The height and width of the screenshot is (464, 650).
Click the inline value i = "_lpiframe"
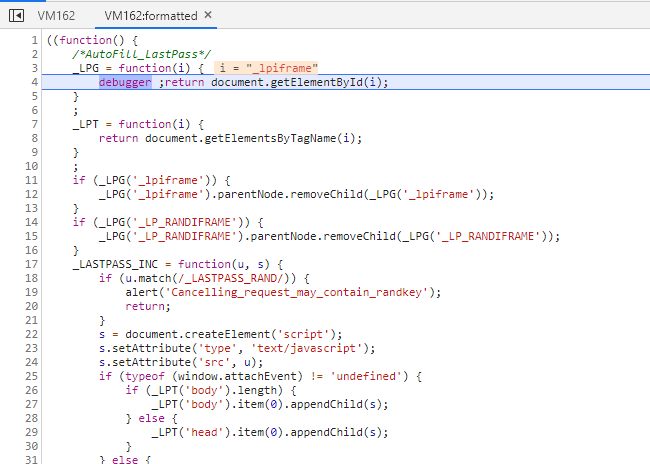266,68
